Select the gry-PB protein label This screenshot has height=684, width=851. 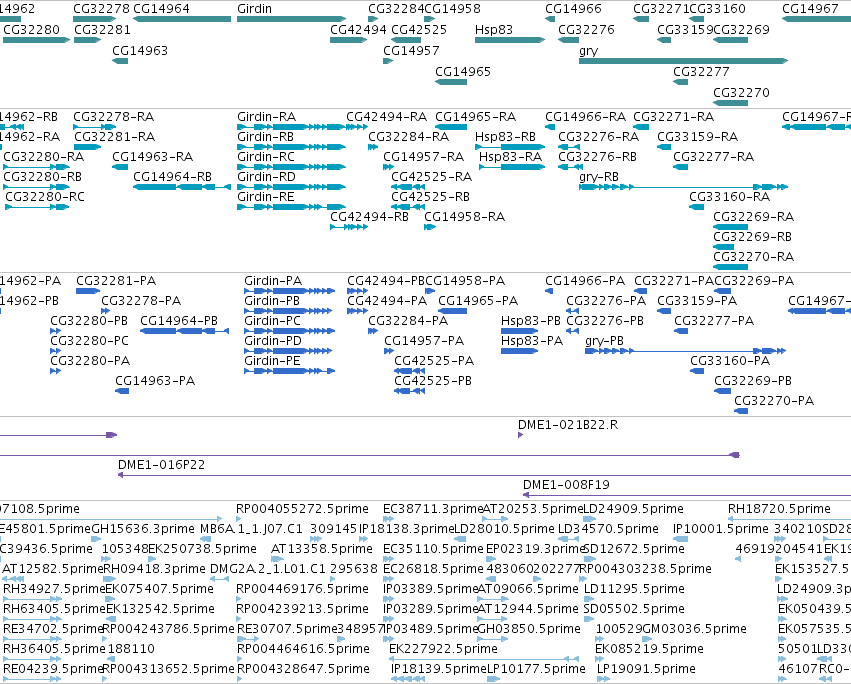[605, 340]
